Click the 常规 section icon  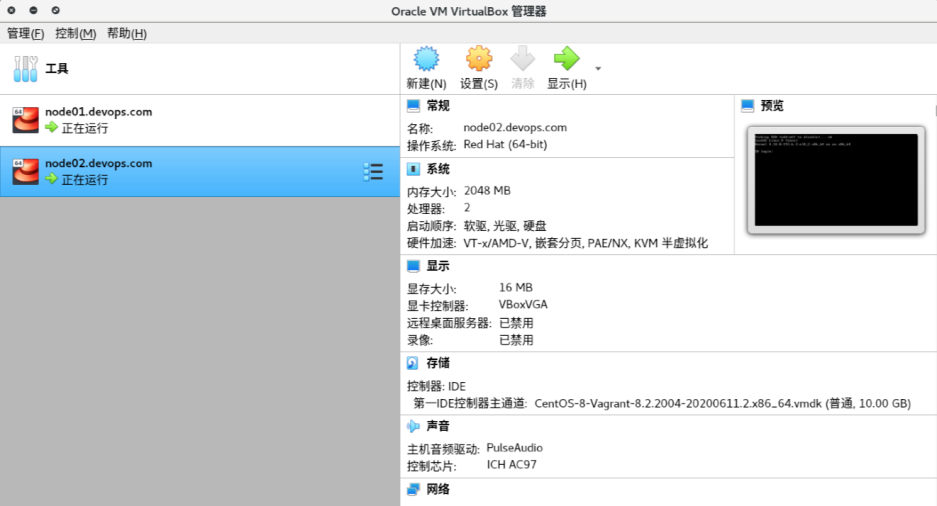[x=414, y=106]
